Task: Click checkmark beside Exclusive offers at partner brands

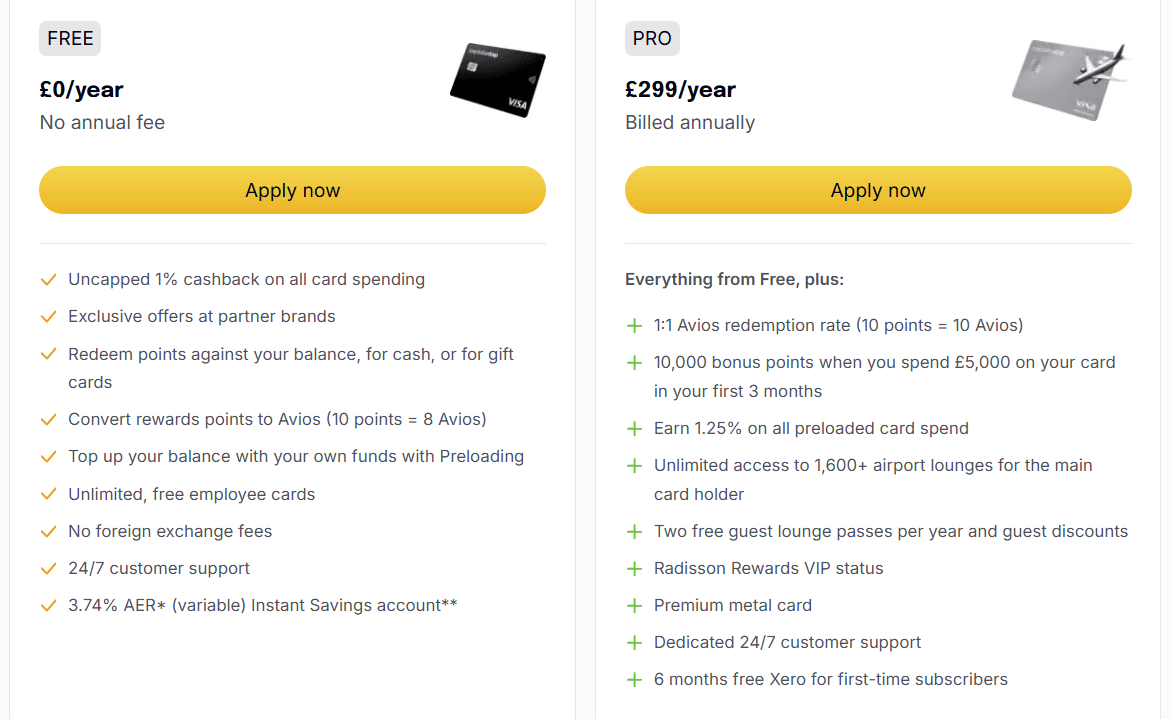Action: pyautogui.click(x=49, y=317)
